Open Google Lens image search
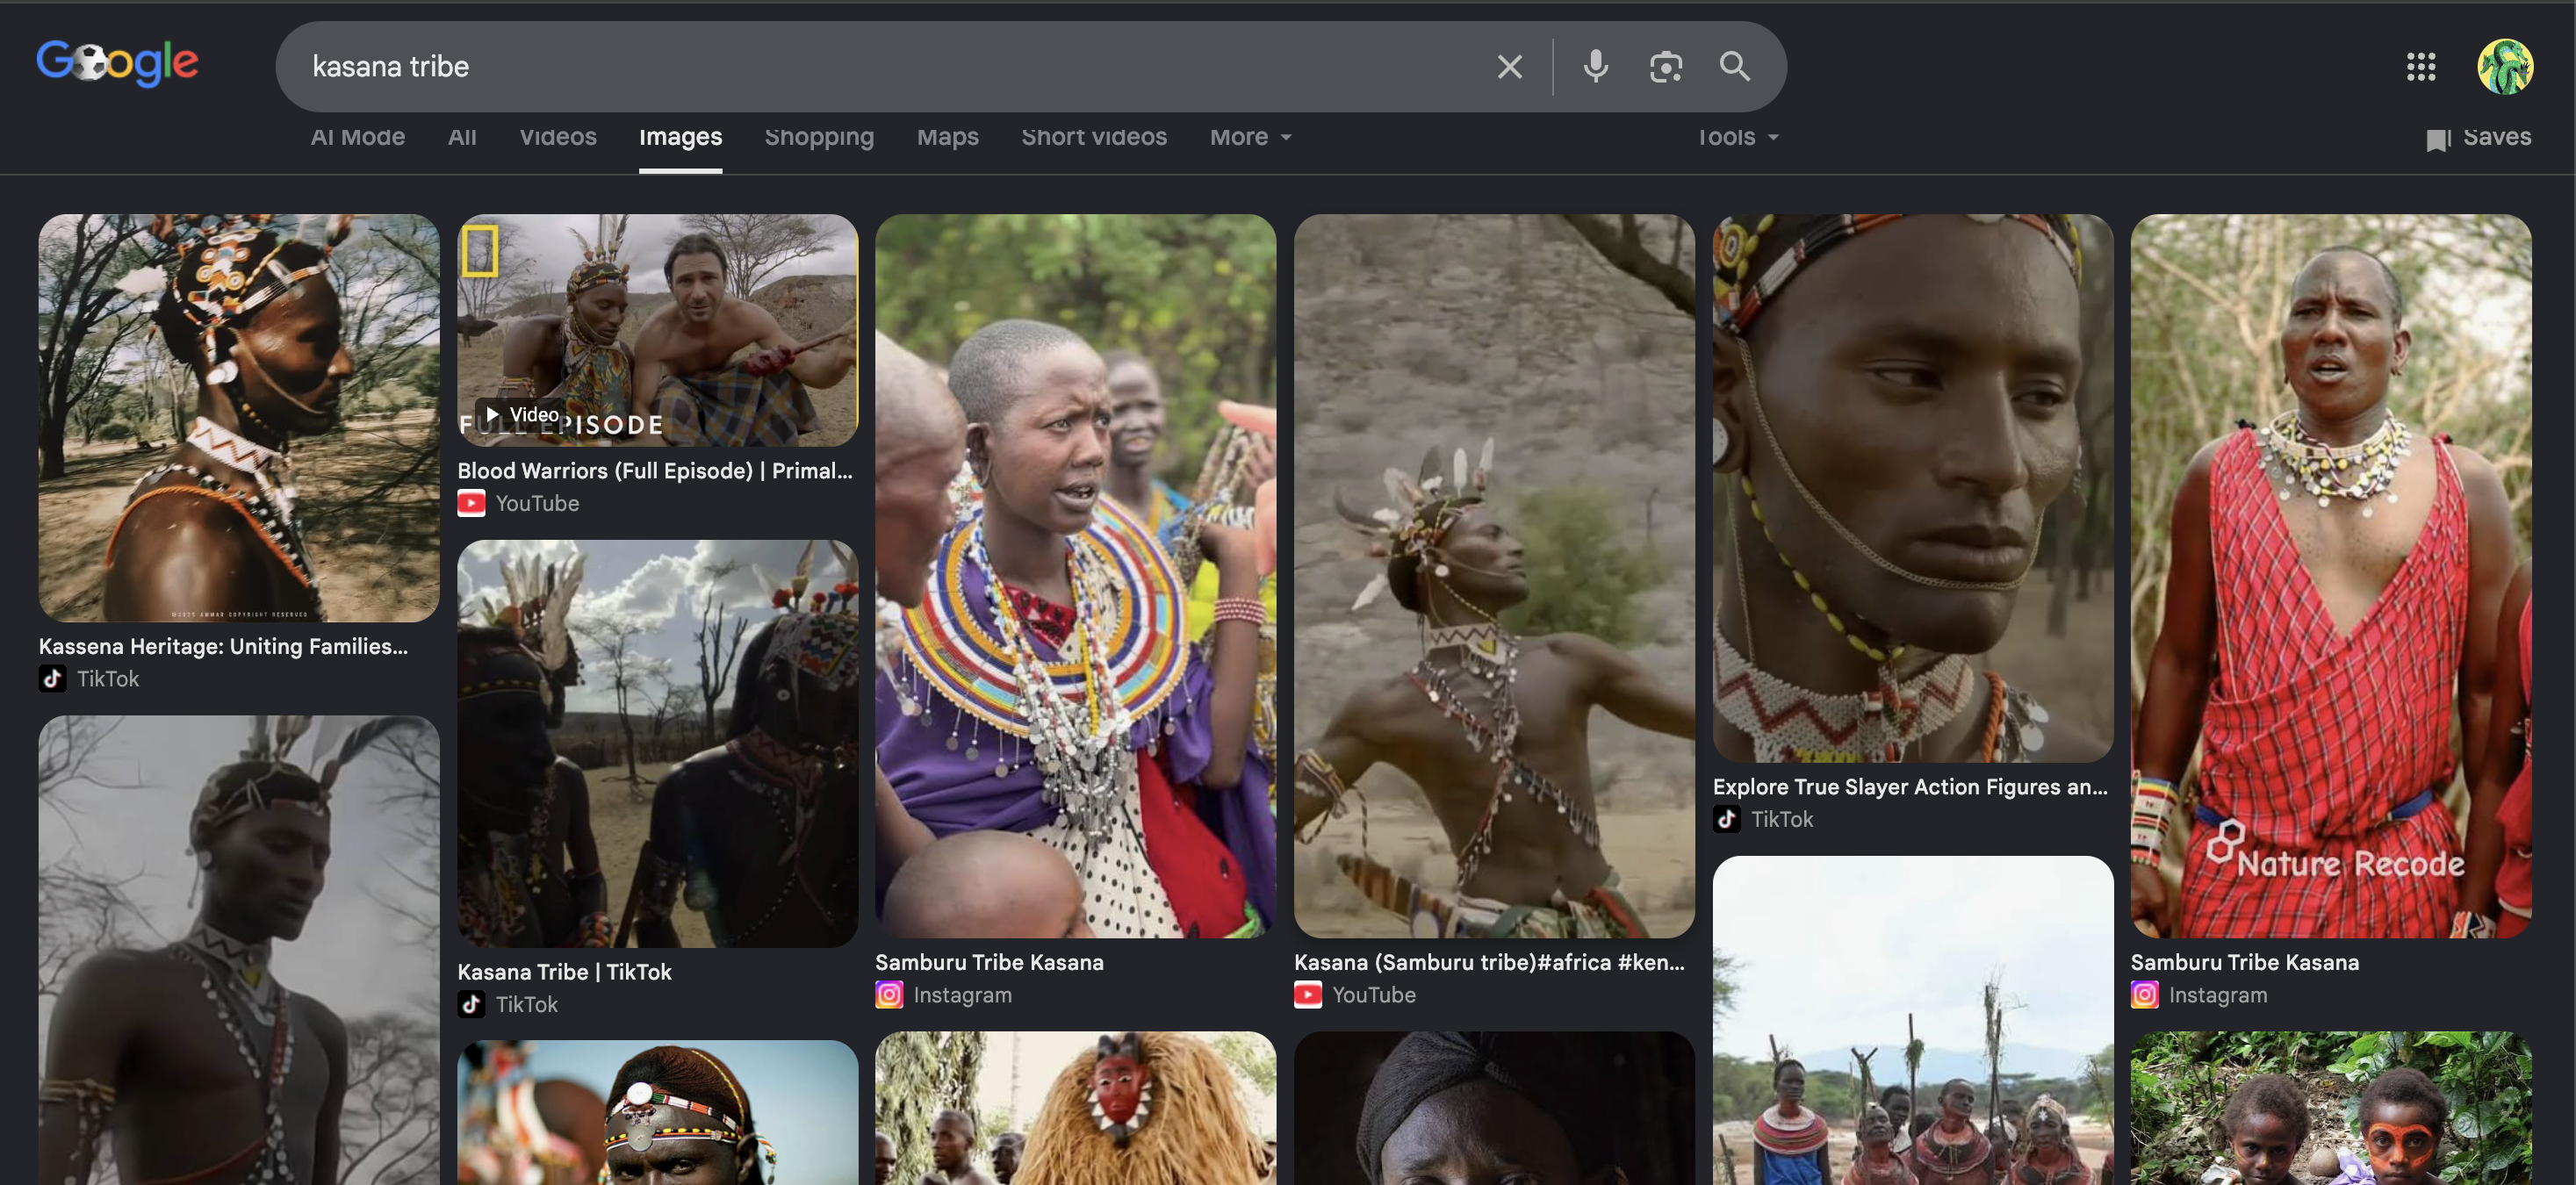This screenshot has width=2576, height=1185. point(1665,67)
